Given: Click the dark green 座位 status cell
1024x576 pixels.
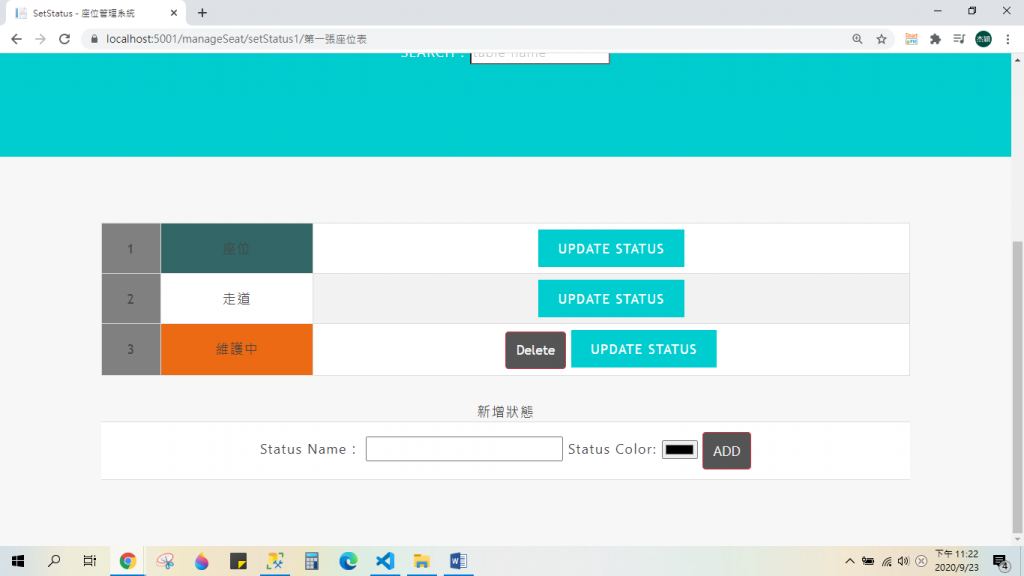Looking at the screenshot, I should coord(236,248).
